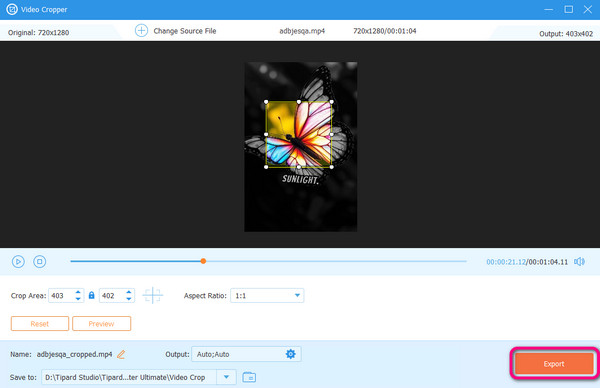Play the video with the play button

18,262
